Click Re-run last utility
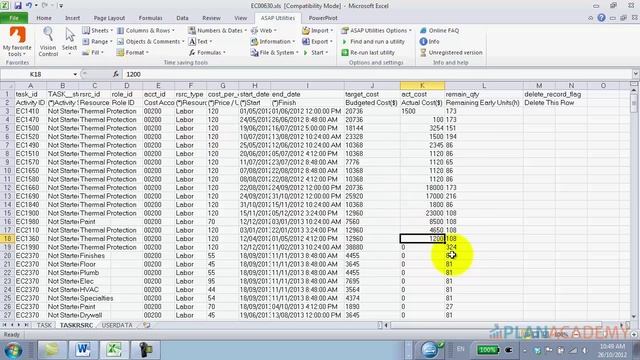The height and width of the screenshot is (360, 640). tap(368, 53)
